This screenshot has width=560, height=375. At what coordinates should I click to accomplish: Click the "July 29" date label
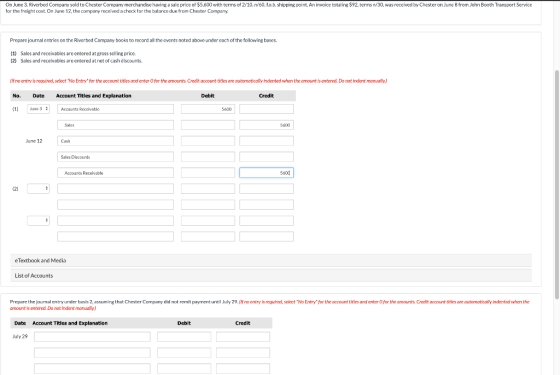(20, 336)
